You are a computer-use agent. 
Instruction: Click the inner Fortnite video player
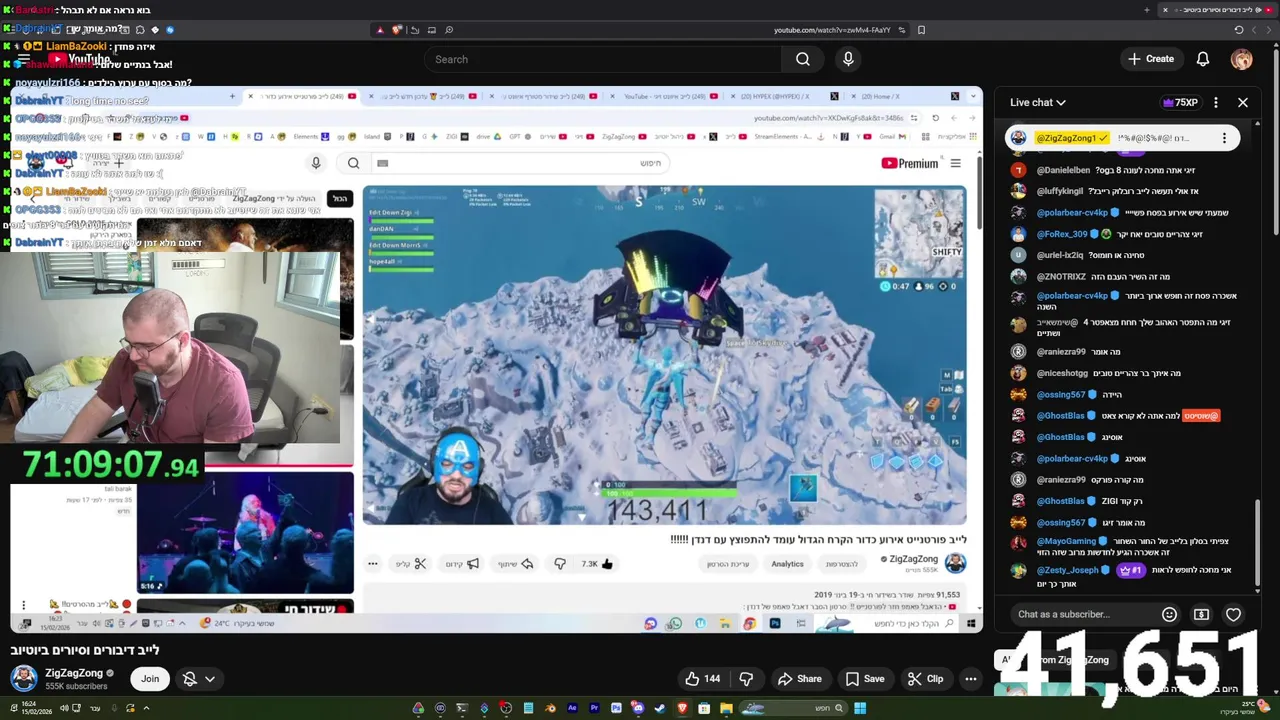665,355
